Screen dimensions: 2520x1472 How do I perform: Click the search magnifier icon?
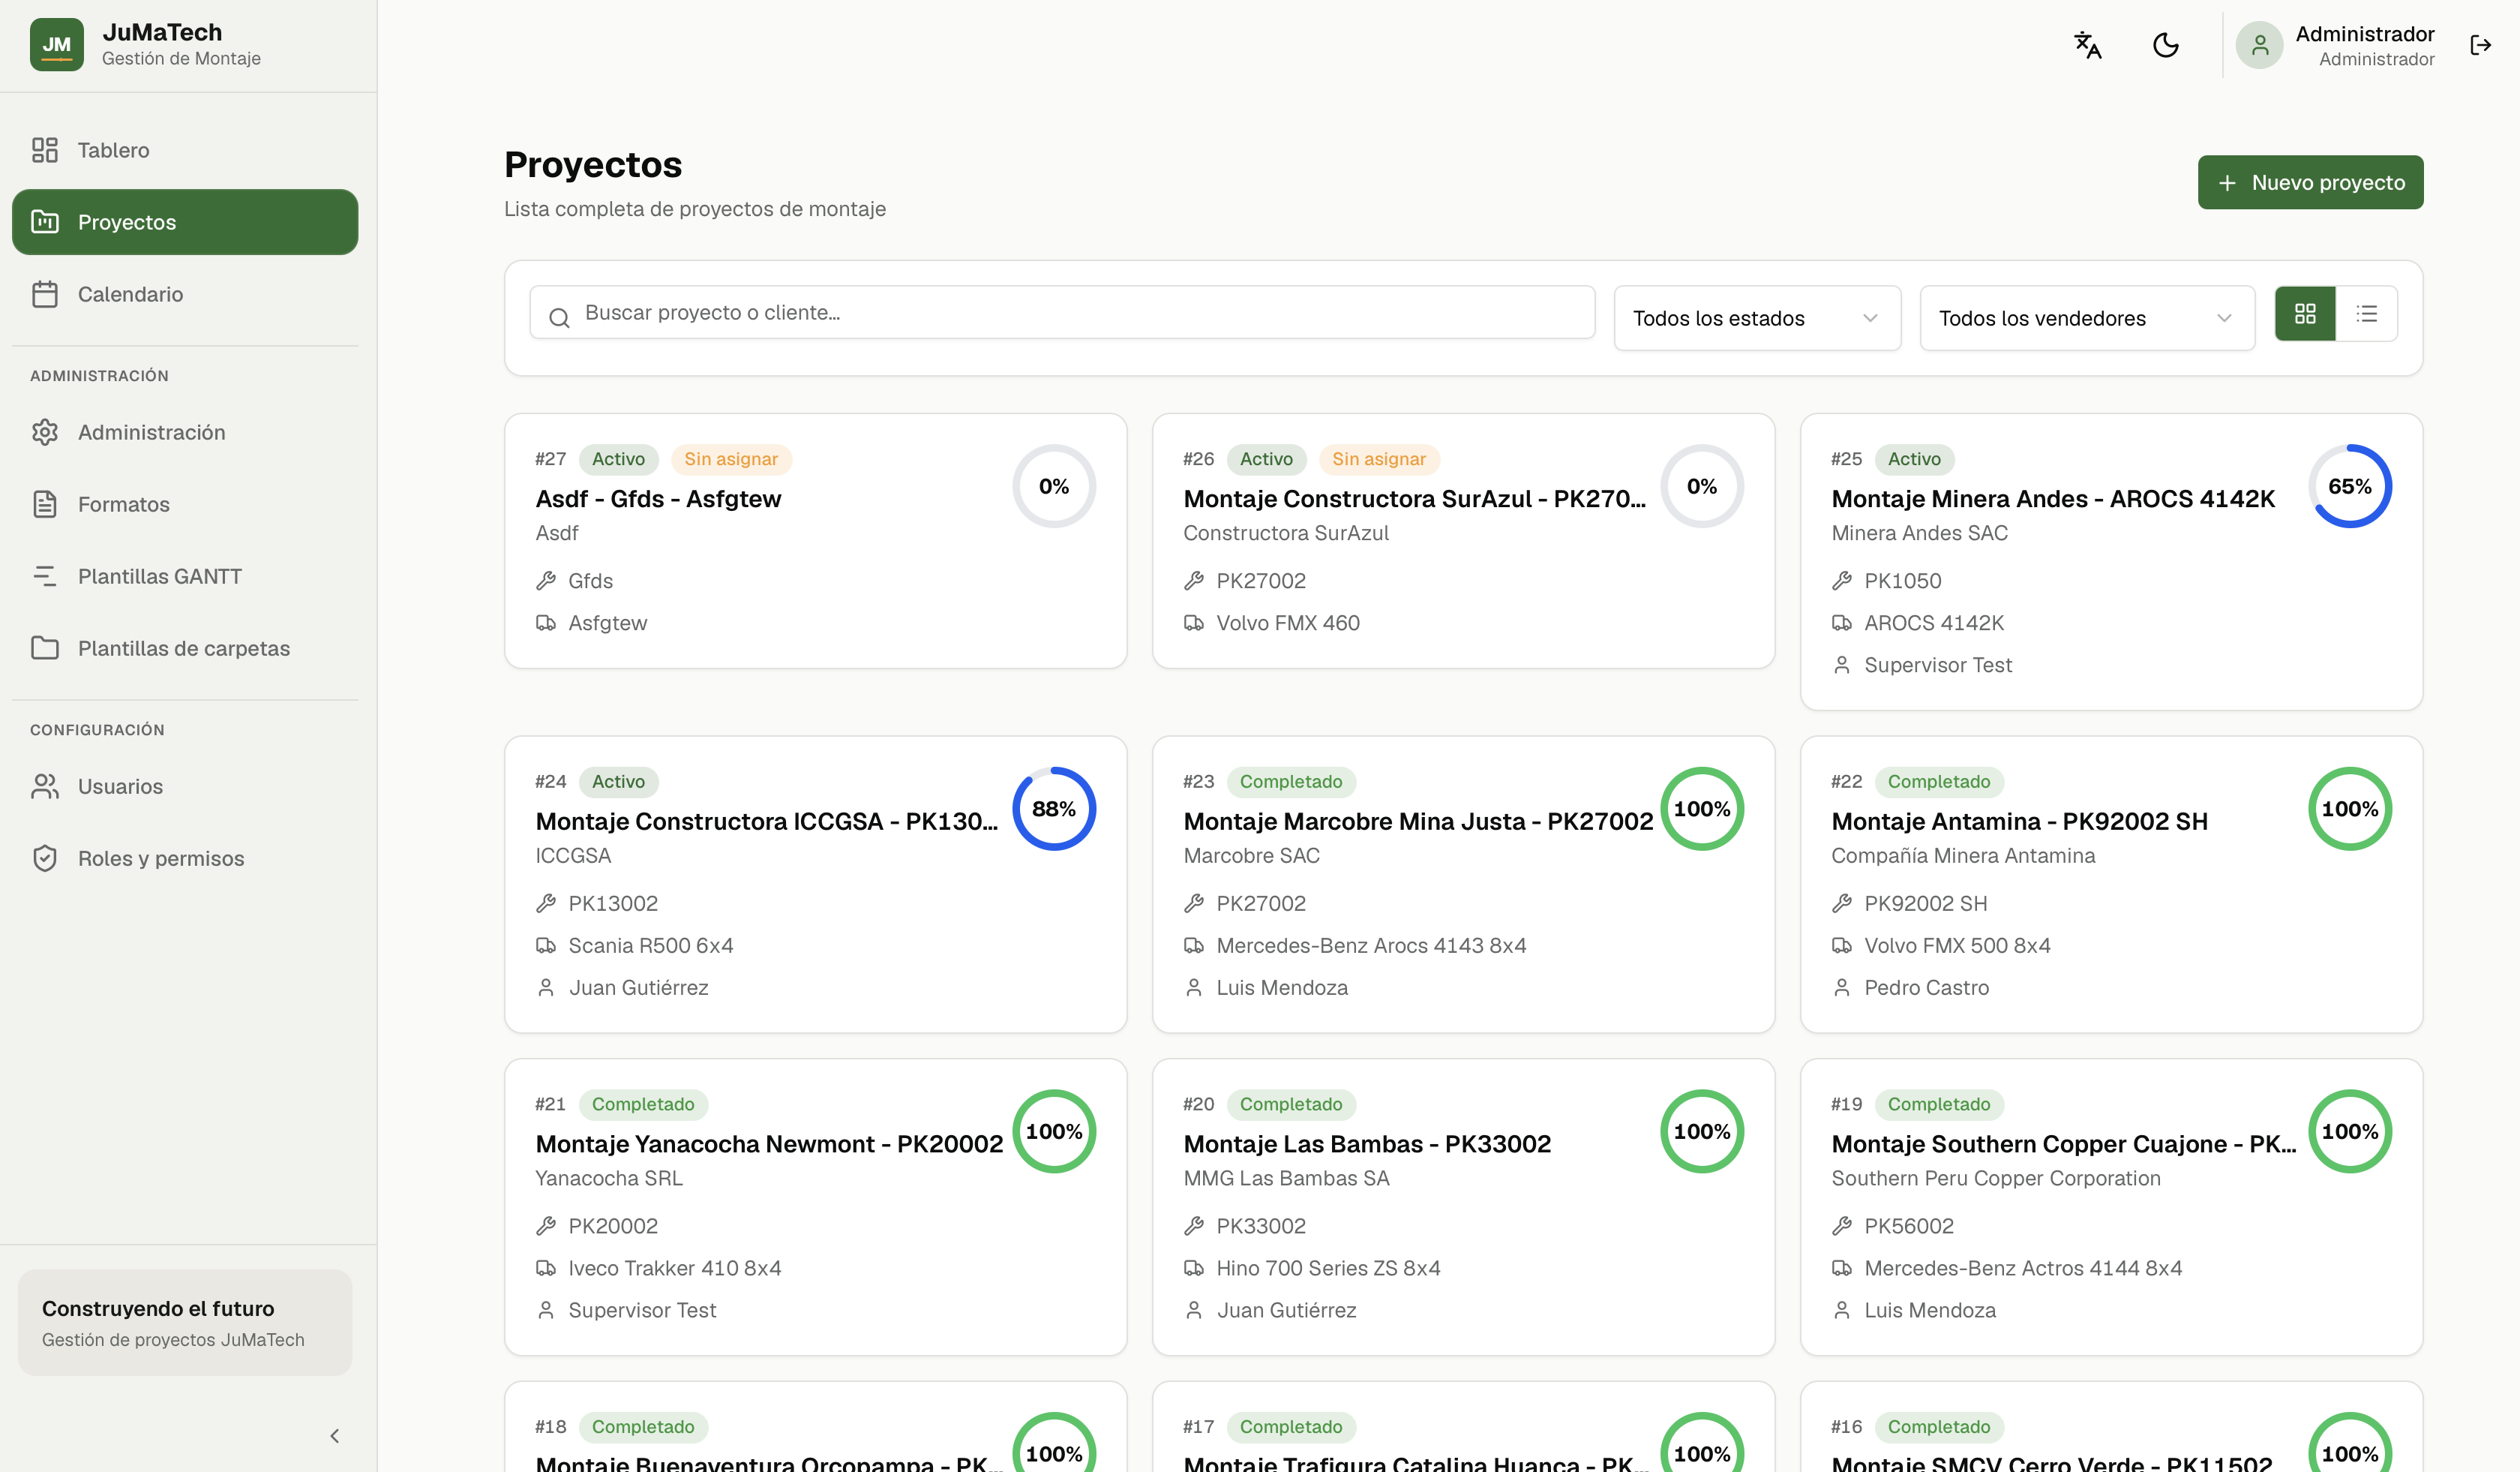click(x=560, y=318)
